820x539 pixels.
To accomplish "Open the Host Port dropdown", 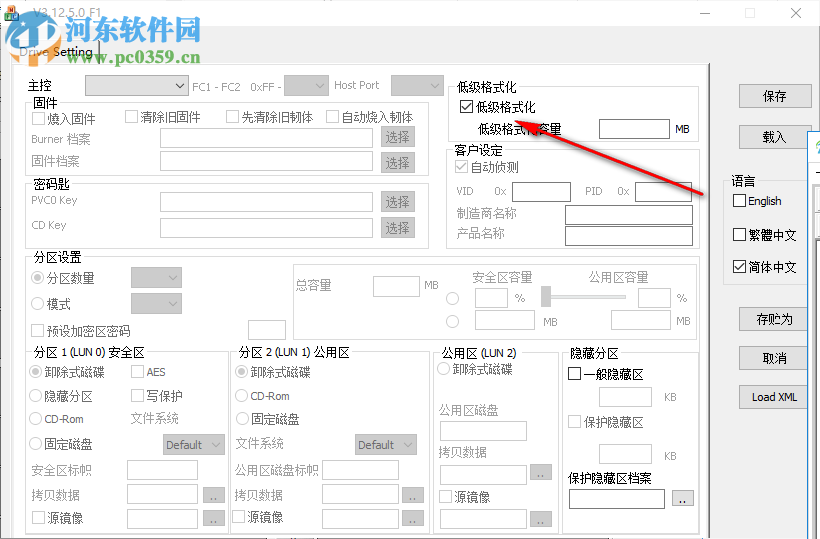I will point(417,86).
